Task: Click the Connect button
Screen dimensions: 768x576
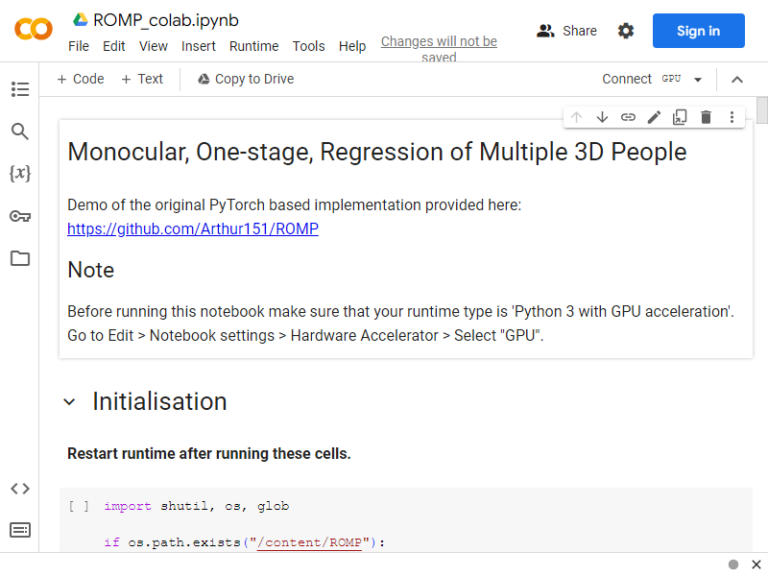Action: [x=626, y=79]
